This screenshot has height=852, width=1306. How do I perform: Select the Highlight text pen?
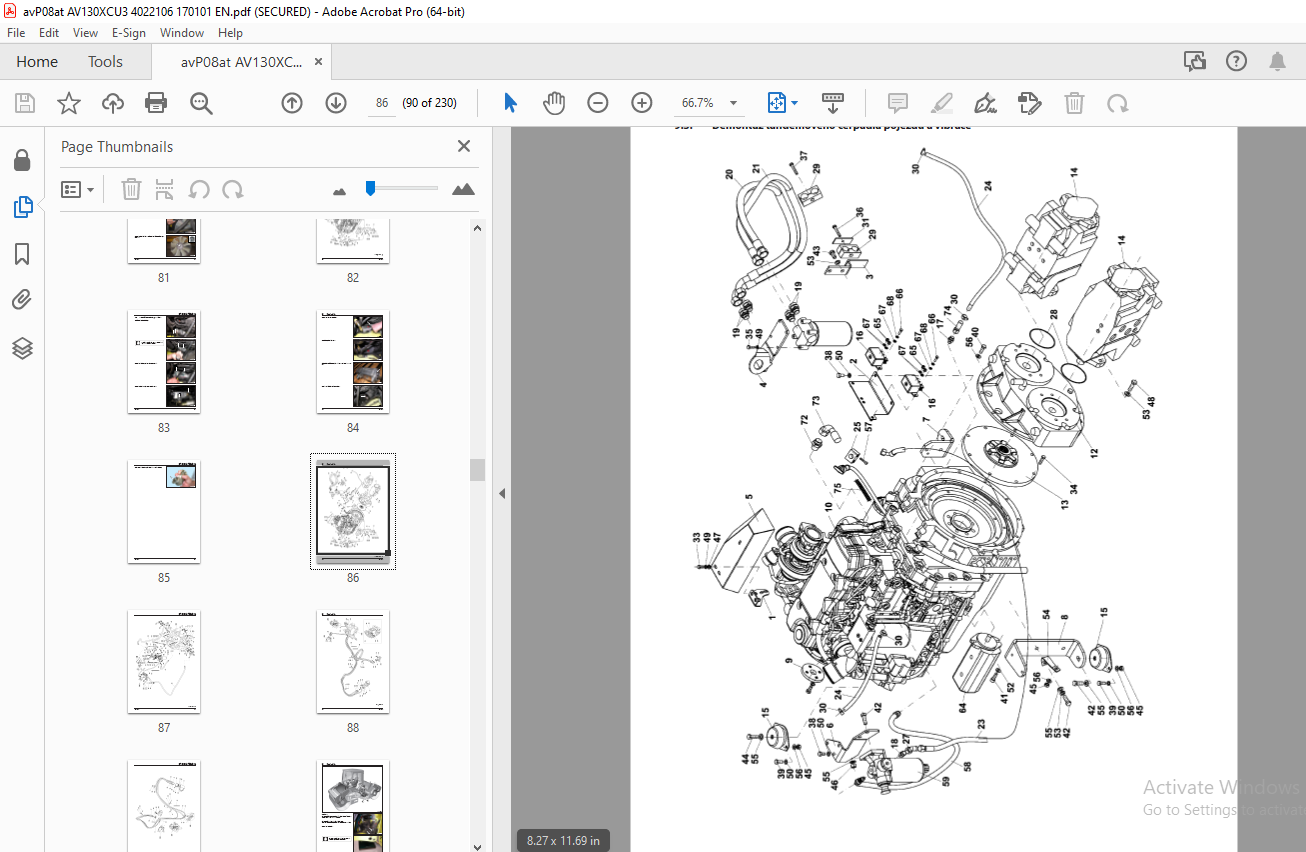click(x=941, y=103)
